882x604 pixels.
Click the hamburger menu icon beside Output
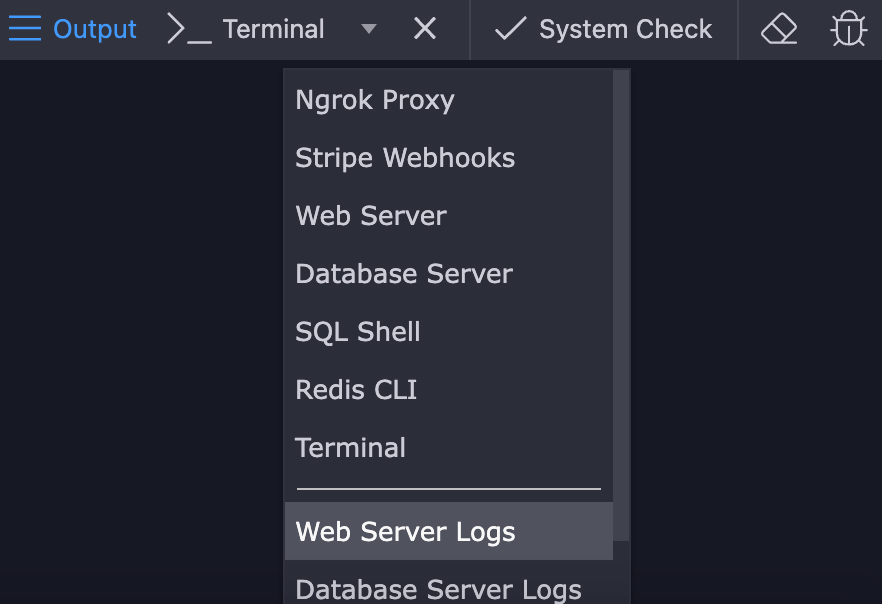click(x=25, y=29)
